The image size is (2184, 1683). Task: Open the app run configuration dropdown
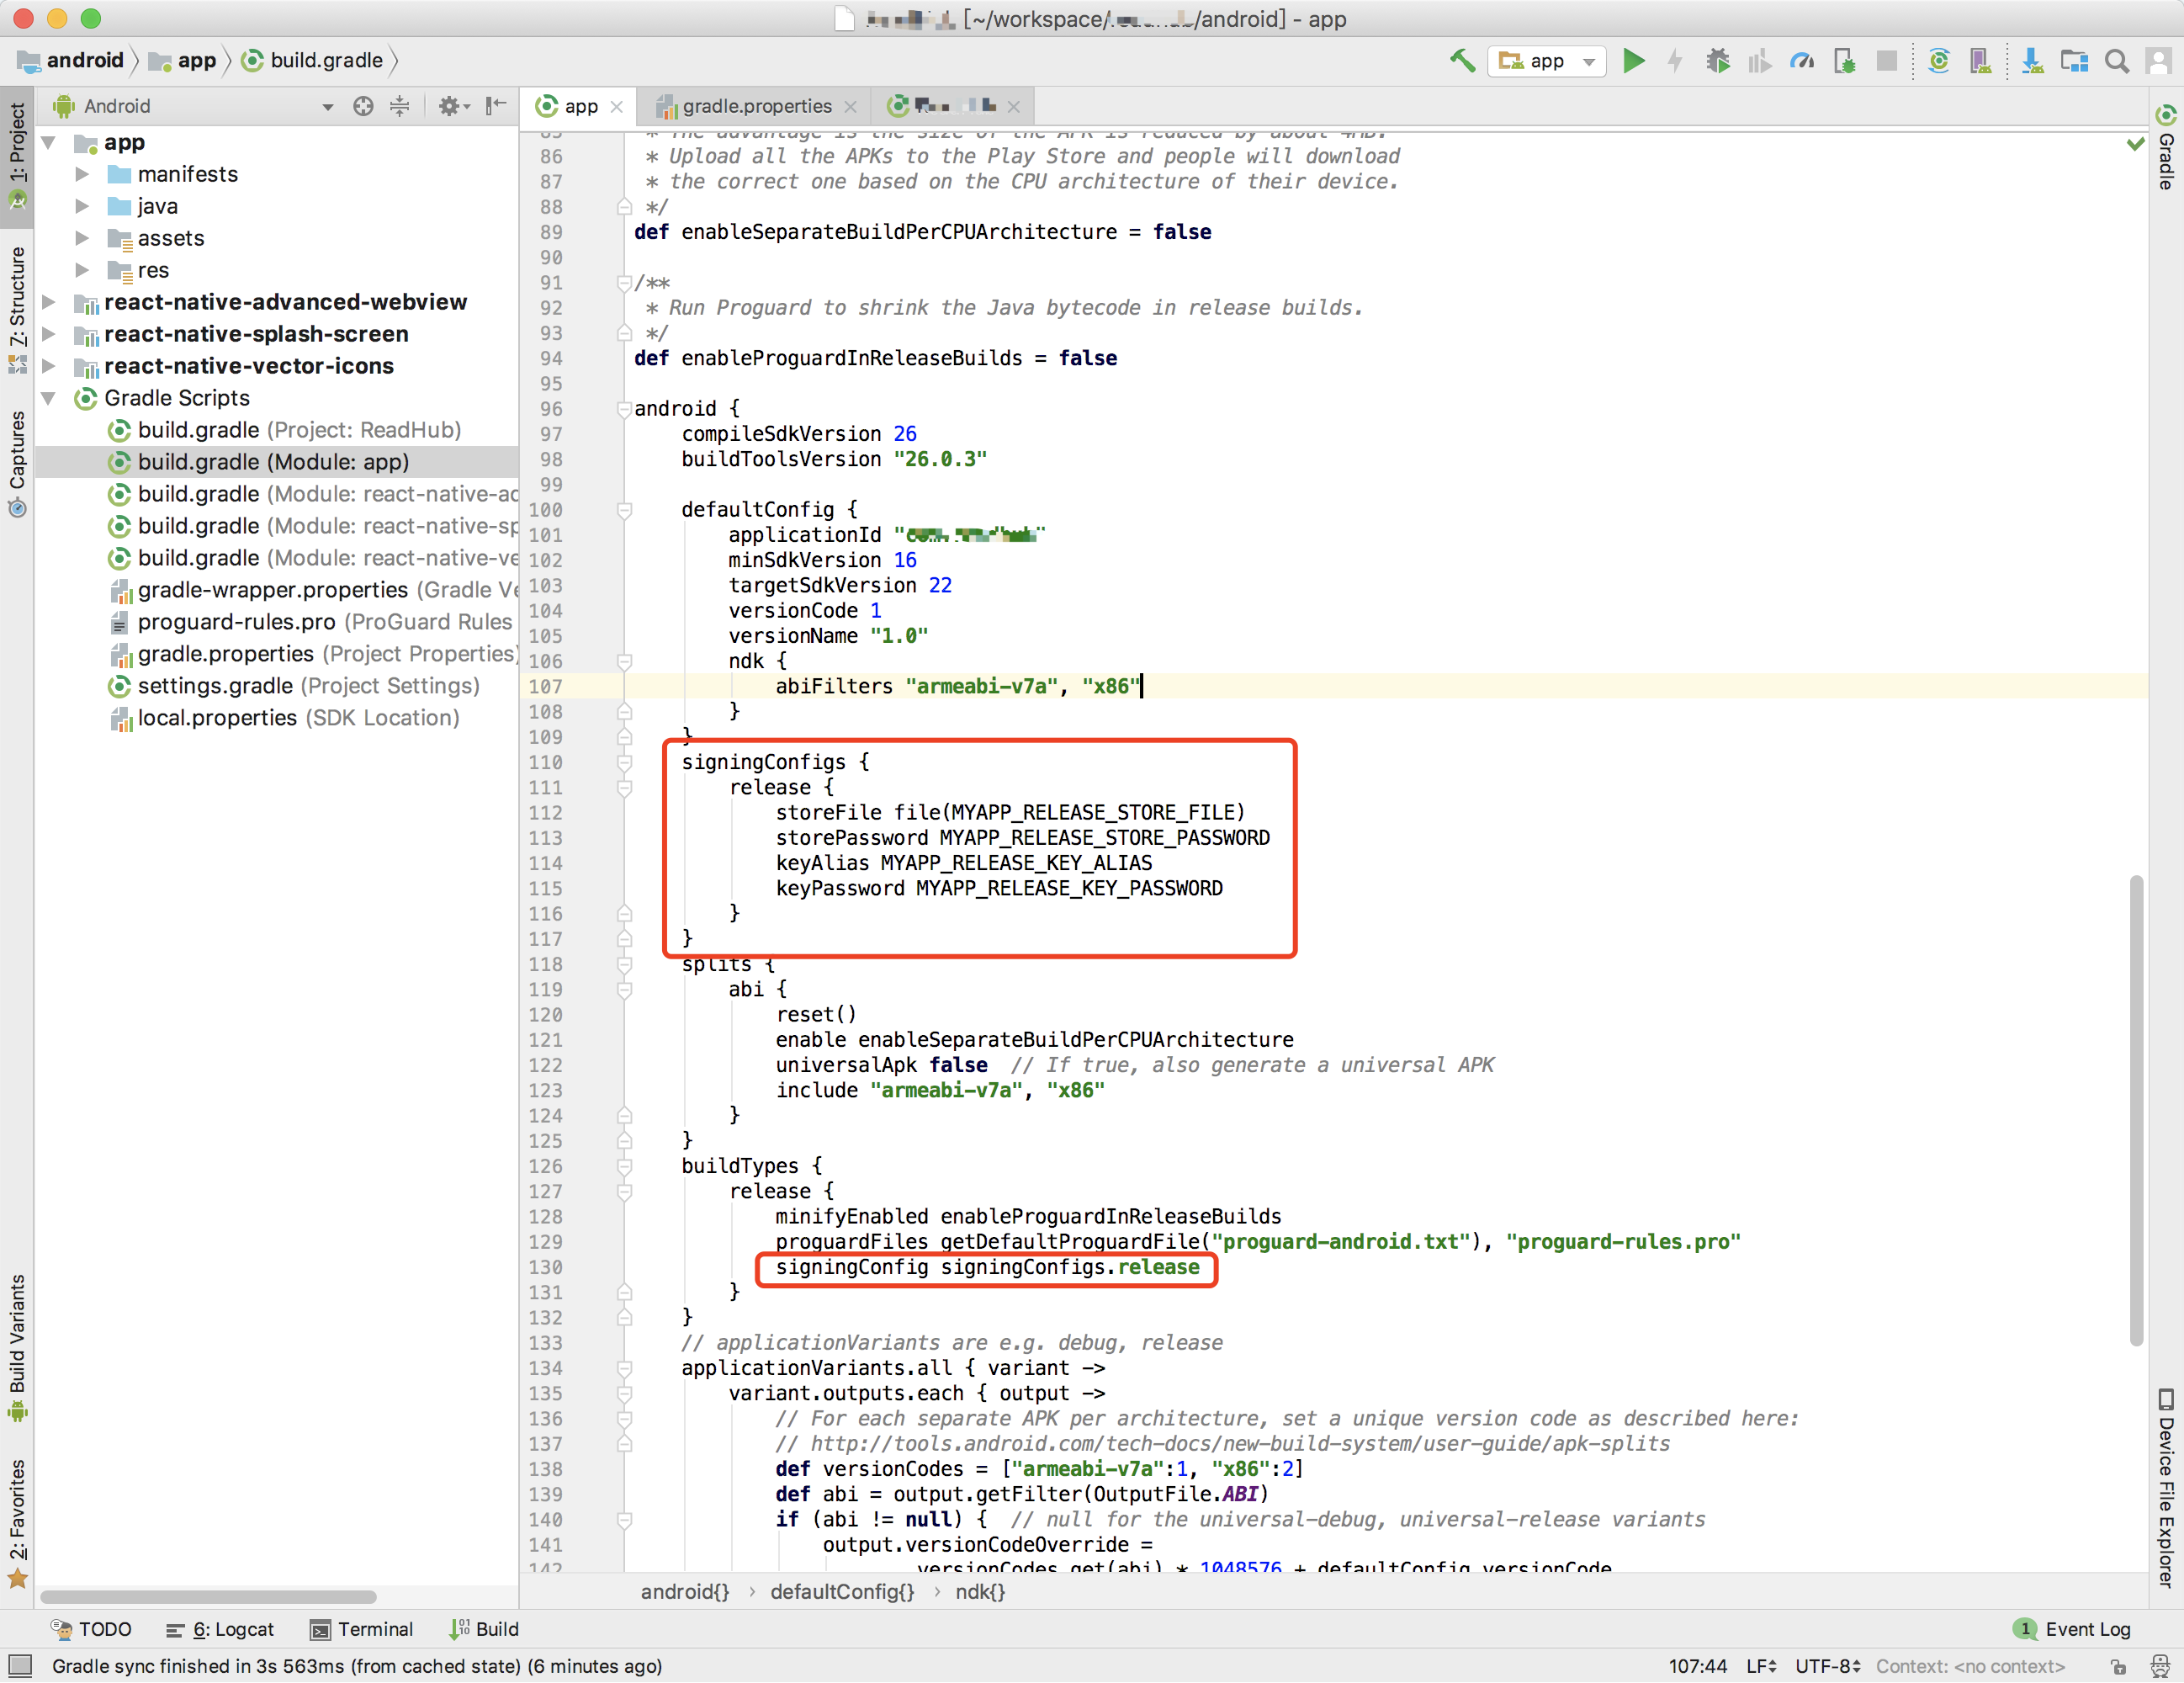tap(1546, 61)
